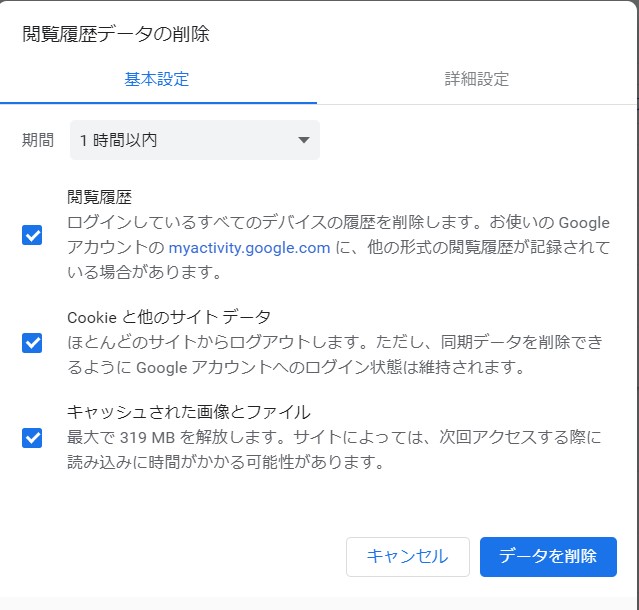
Task: Open the 詳細設定 tab
Action: tap(477, 79)
